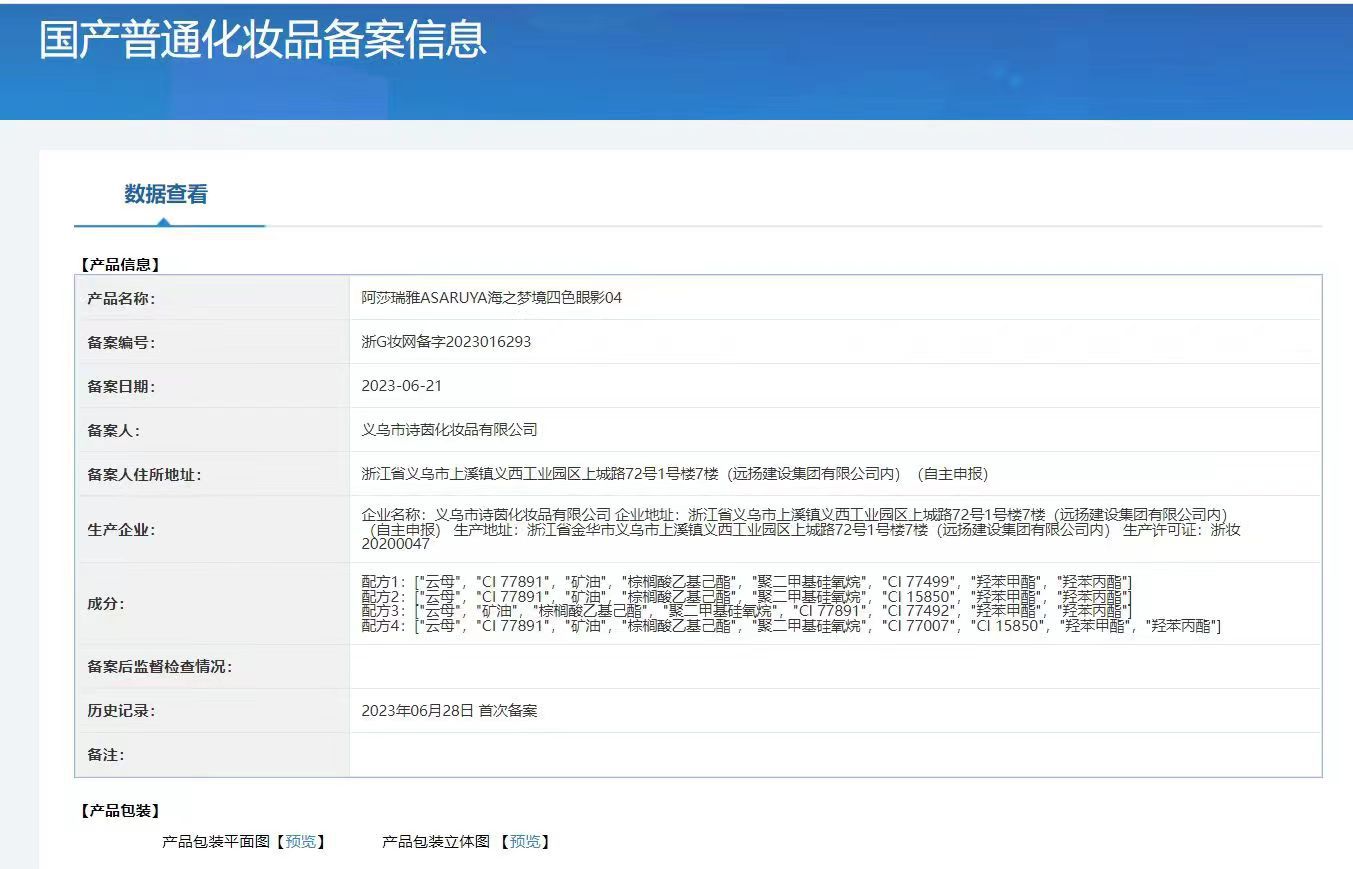Preview the 产品包装立体图 image
1353x869 pixels.
[x=524, y=842]
